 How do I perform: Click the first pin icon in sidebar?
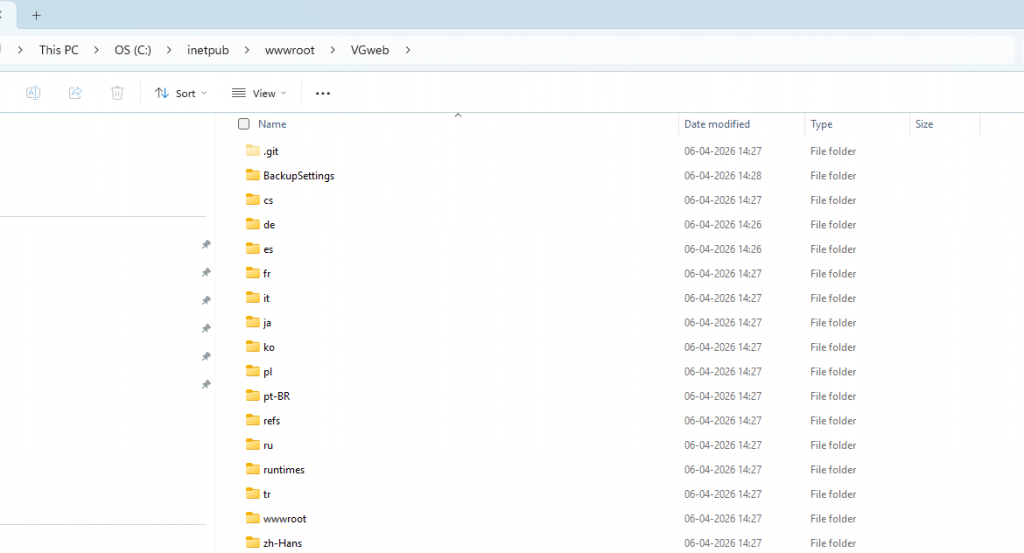[206, 245]
